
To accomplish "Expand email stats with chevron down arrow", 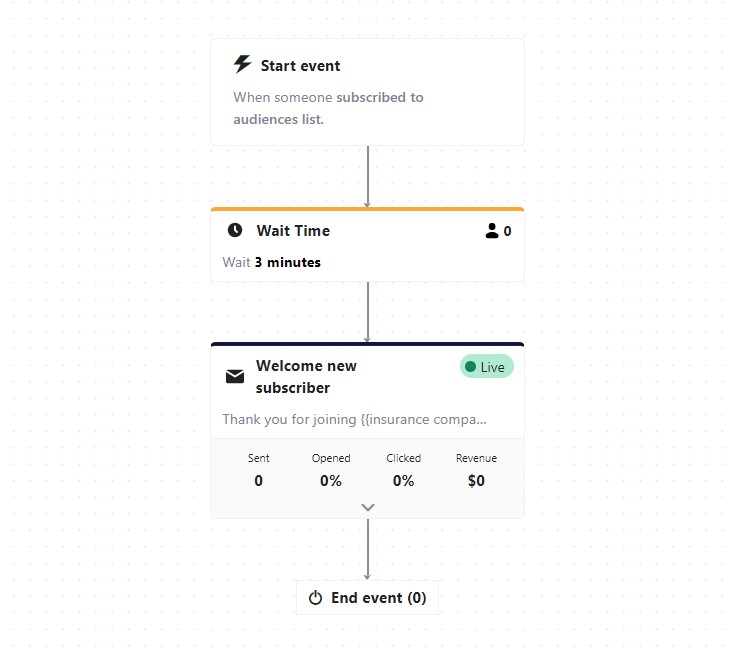I will click(367, 507).
